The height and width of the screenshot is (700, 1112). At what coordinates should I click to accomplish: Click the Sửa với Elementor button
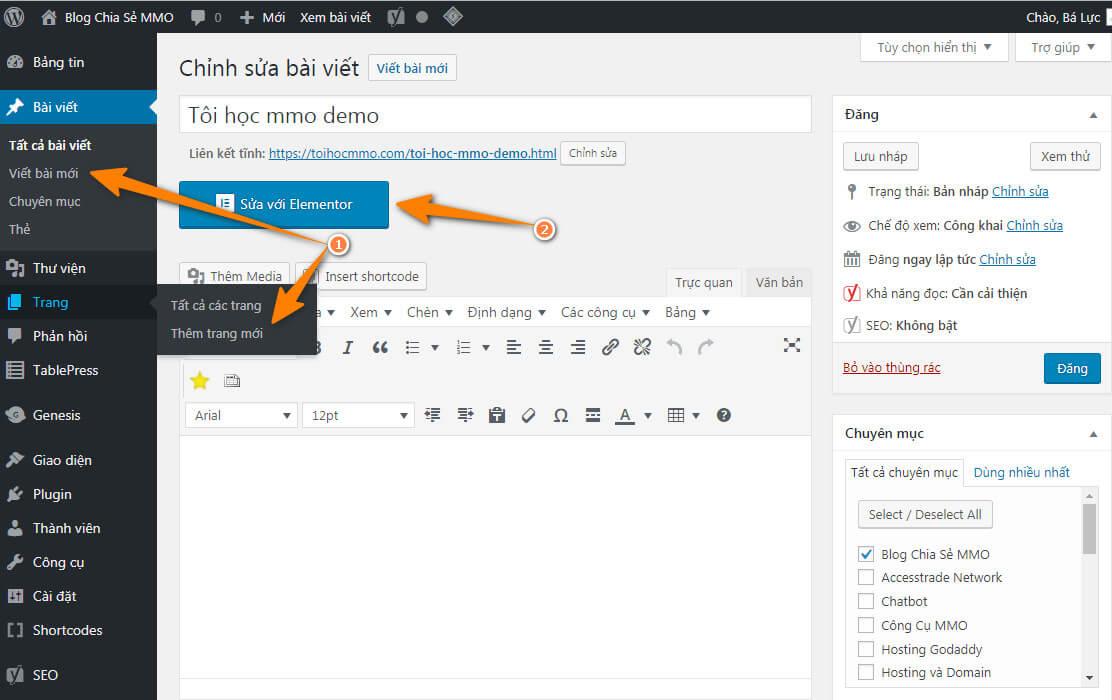tap(284, 204)
